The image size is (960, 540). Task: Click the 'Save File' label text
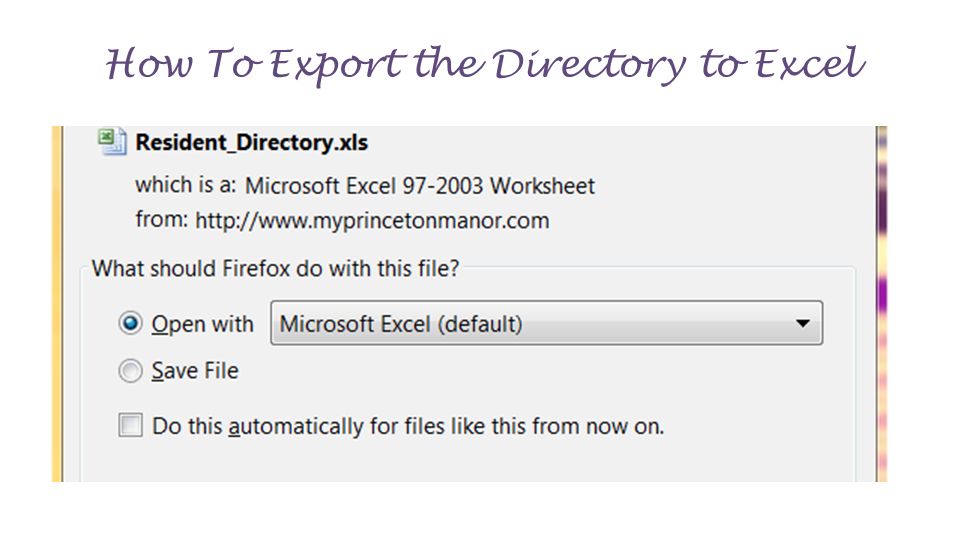click(195, 371)
